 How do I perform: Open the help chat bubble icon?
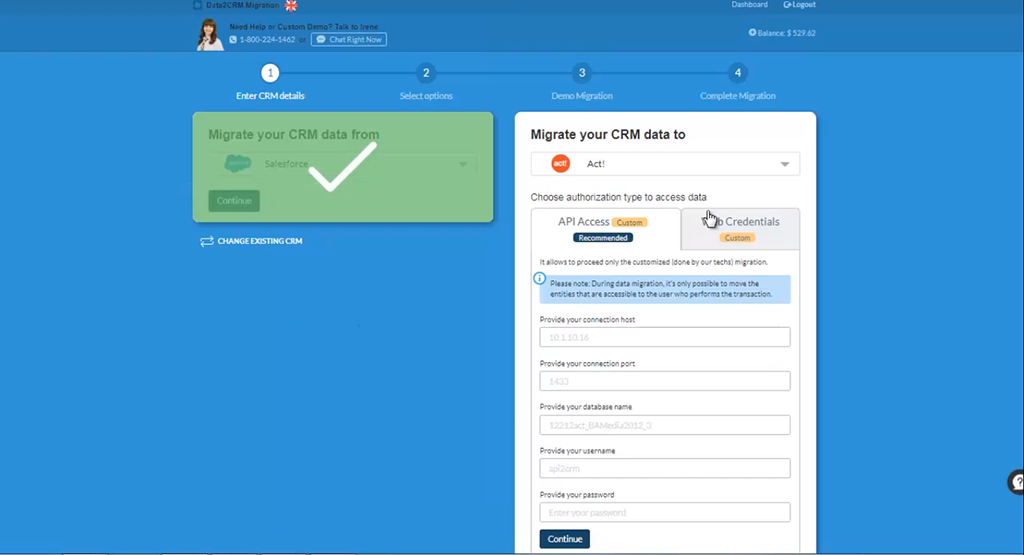[1016, 483]
